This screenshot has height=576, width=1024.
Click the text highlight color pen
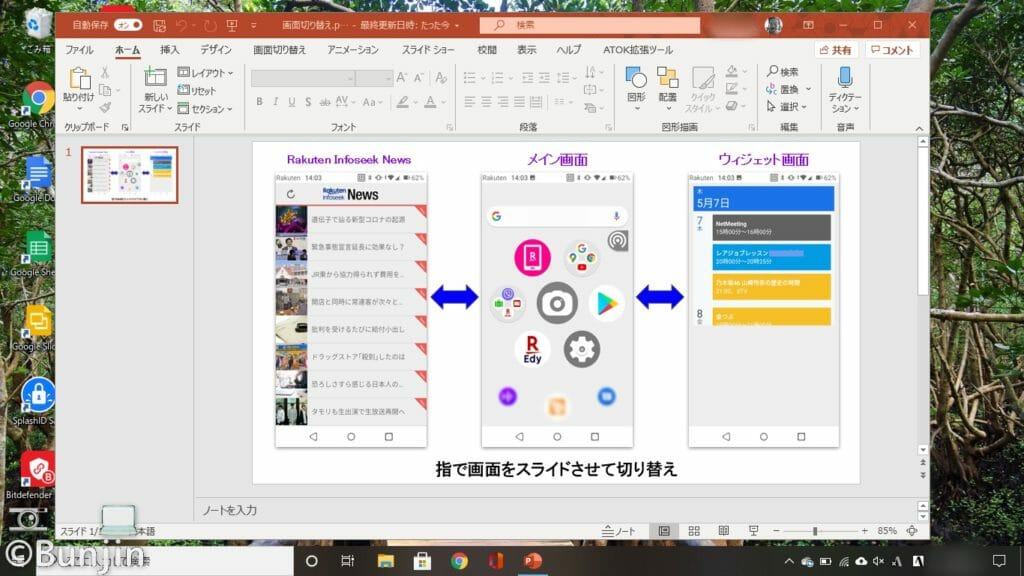tap(402, 102)
